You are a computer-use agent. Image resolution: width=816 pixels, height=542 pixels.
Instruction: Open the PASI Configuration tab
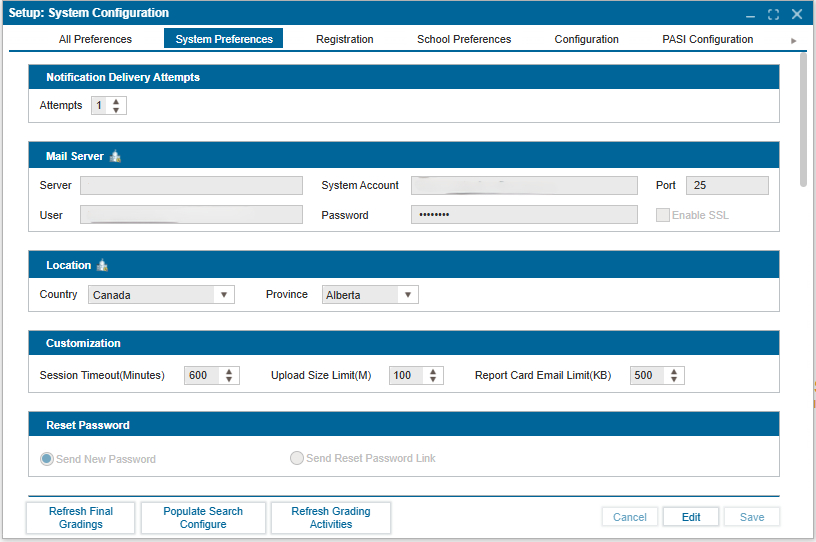point(707,40)
